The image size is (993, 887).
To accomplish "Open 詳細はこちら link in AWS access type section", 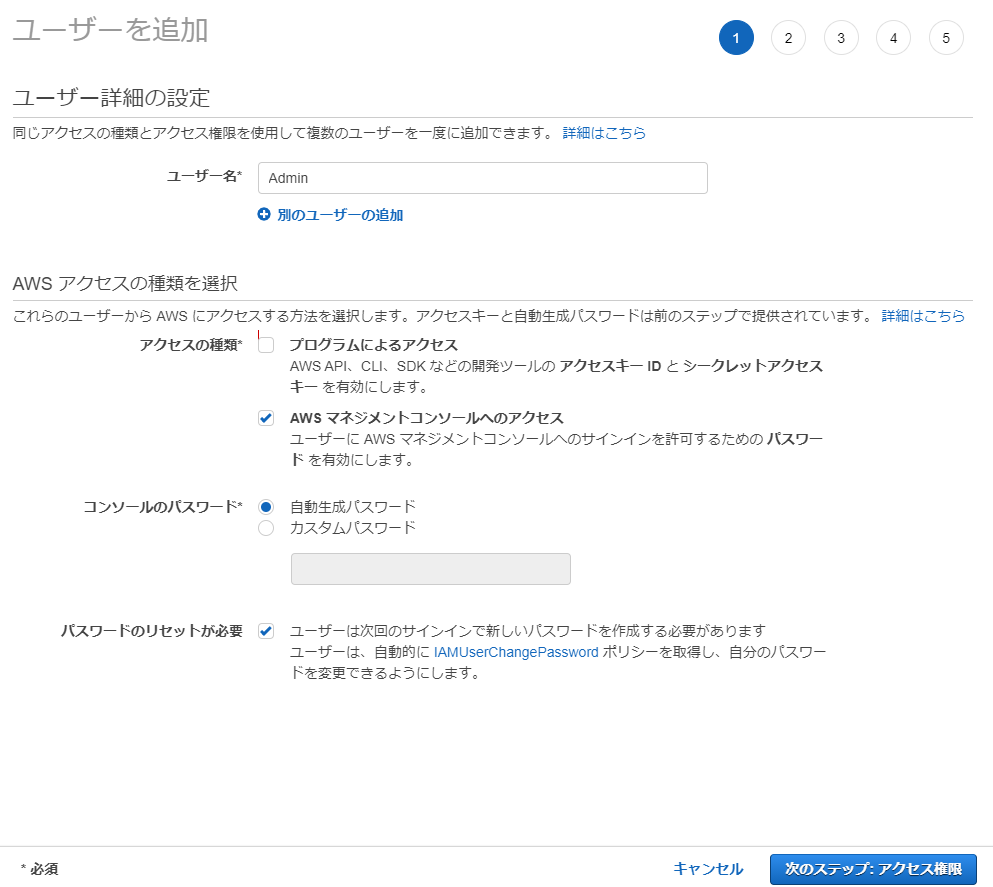I will point(923,316).
